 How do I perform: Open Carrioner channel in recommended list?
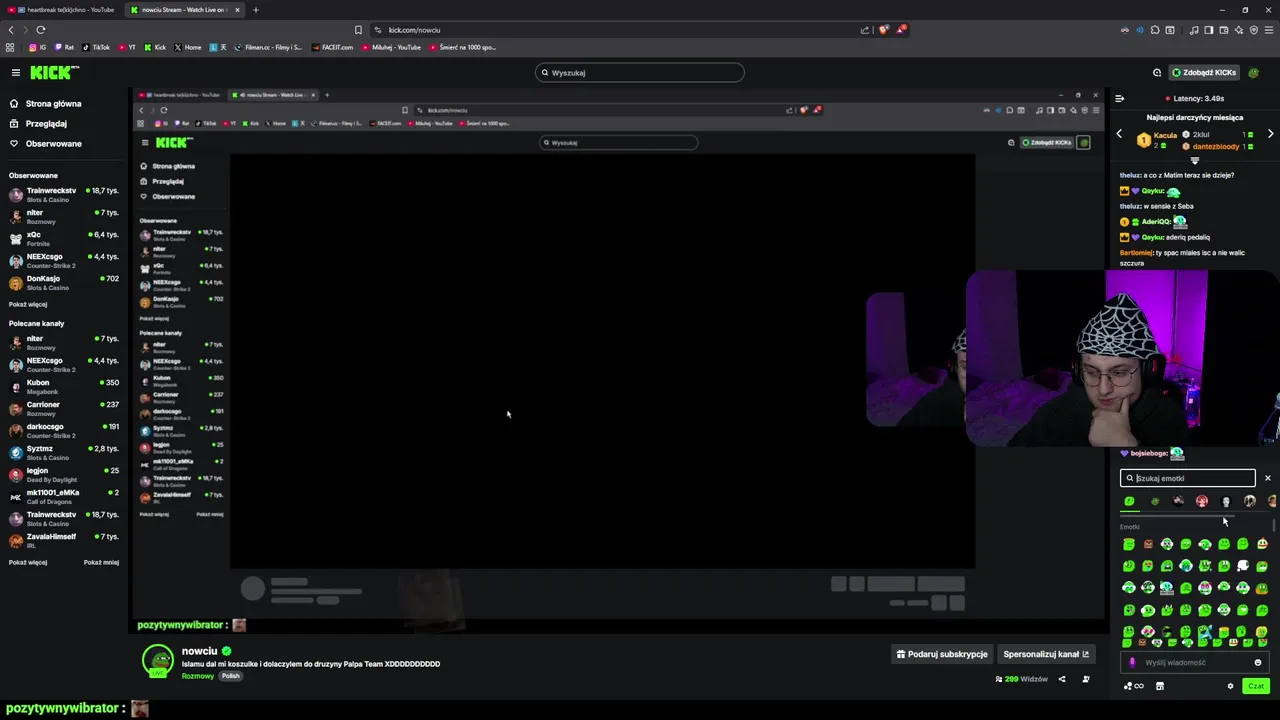click(x=64, y=408)
